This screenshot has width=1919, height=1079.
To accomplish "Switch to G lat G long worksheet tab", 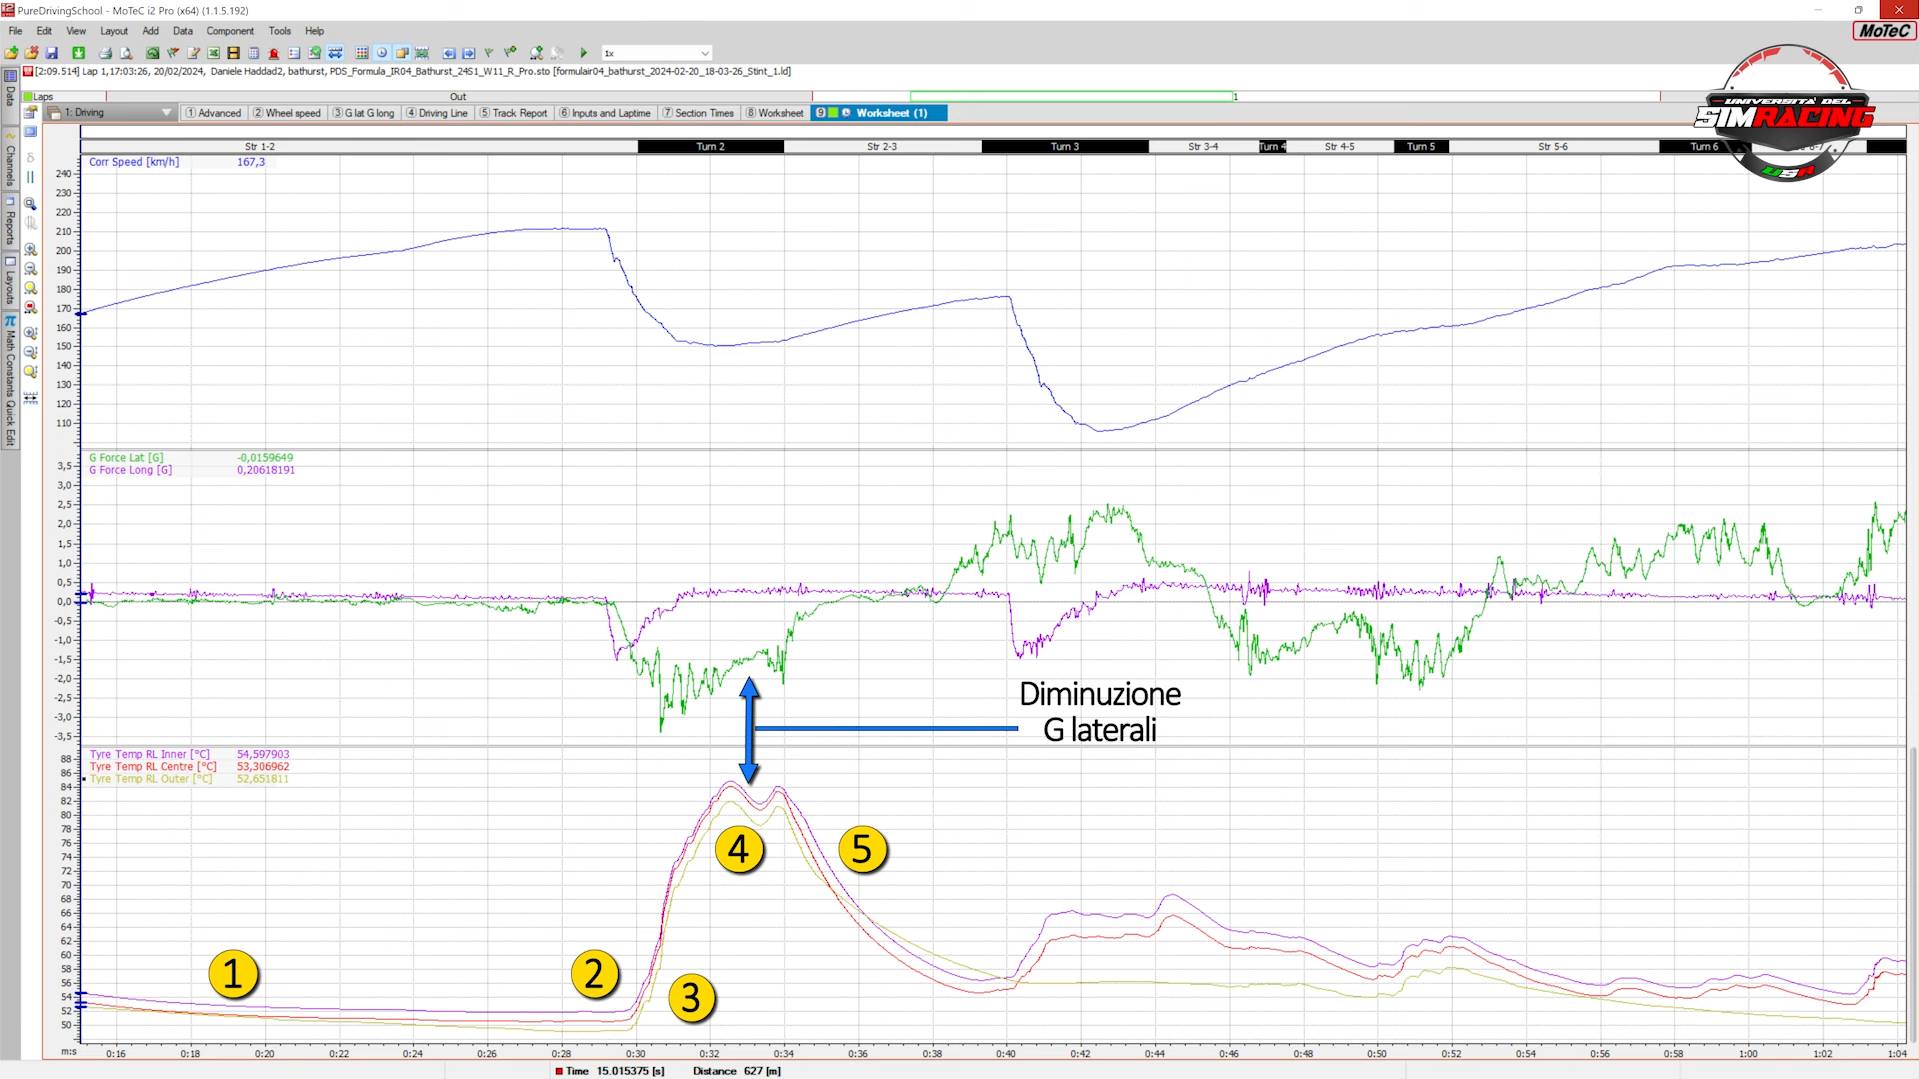I will [364, 113].
